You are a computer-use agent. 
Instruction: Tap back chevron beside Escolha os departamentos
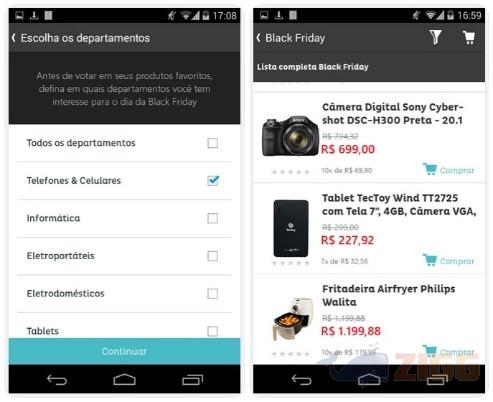point(13,38)
